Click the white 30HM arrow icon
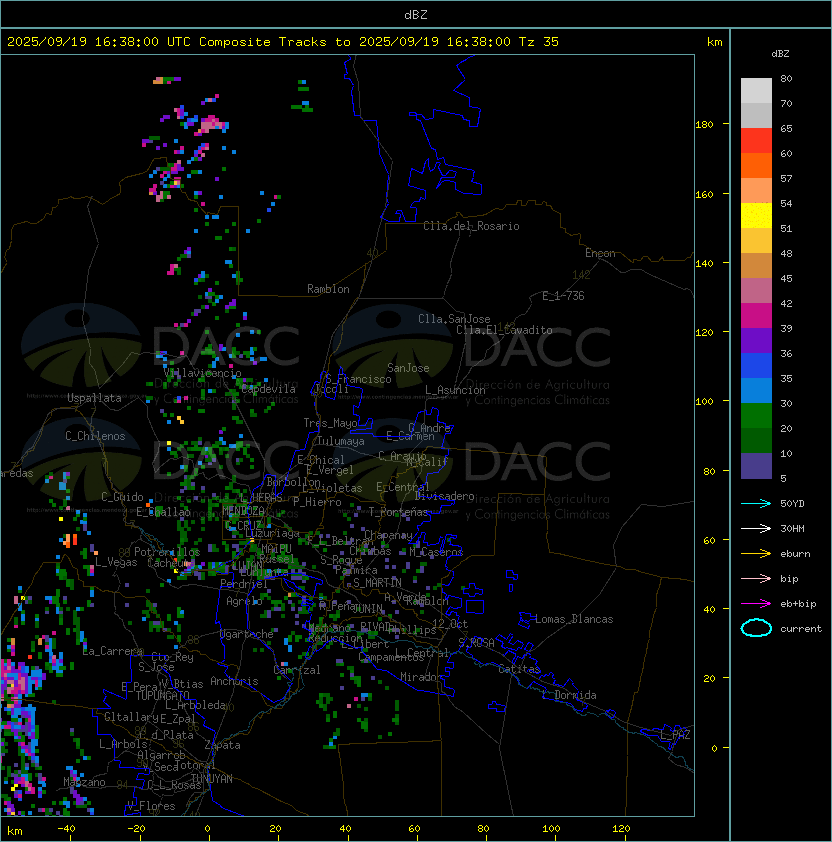 pos(756,528)
